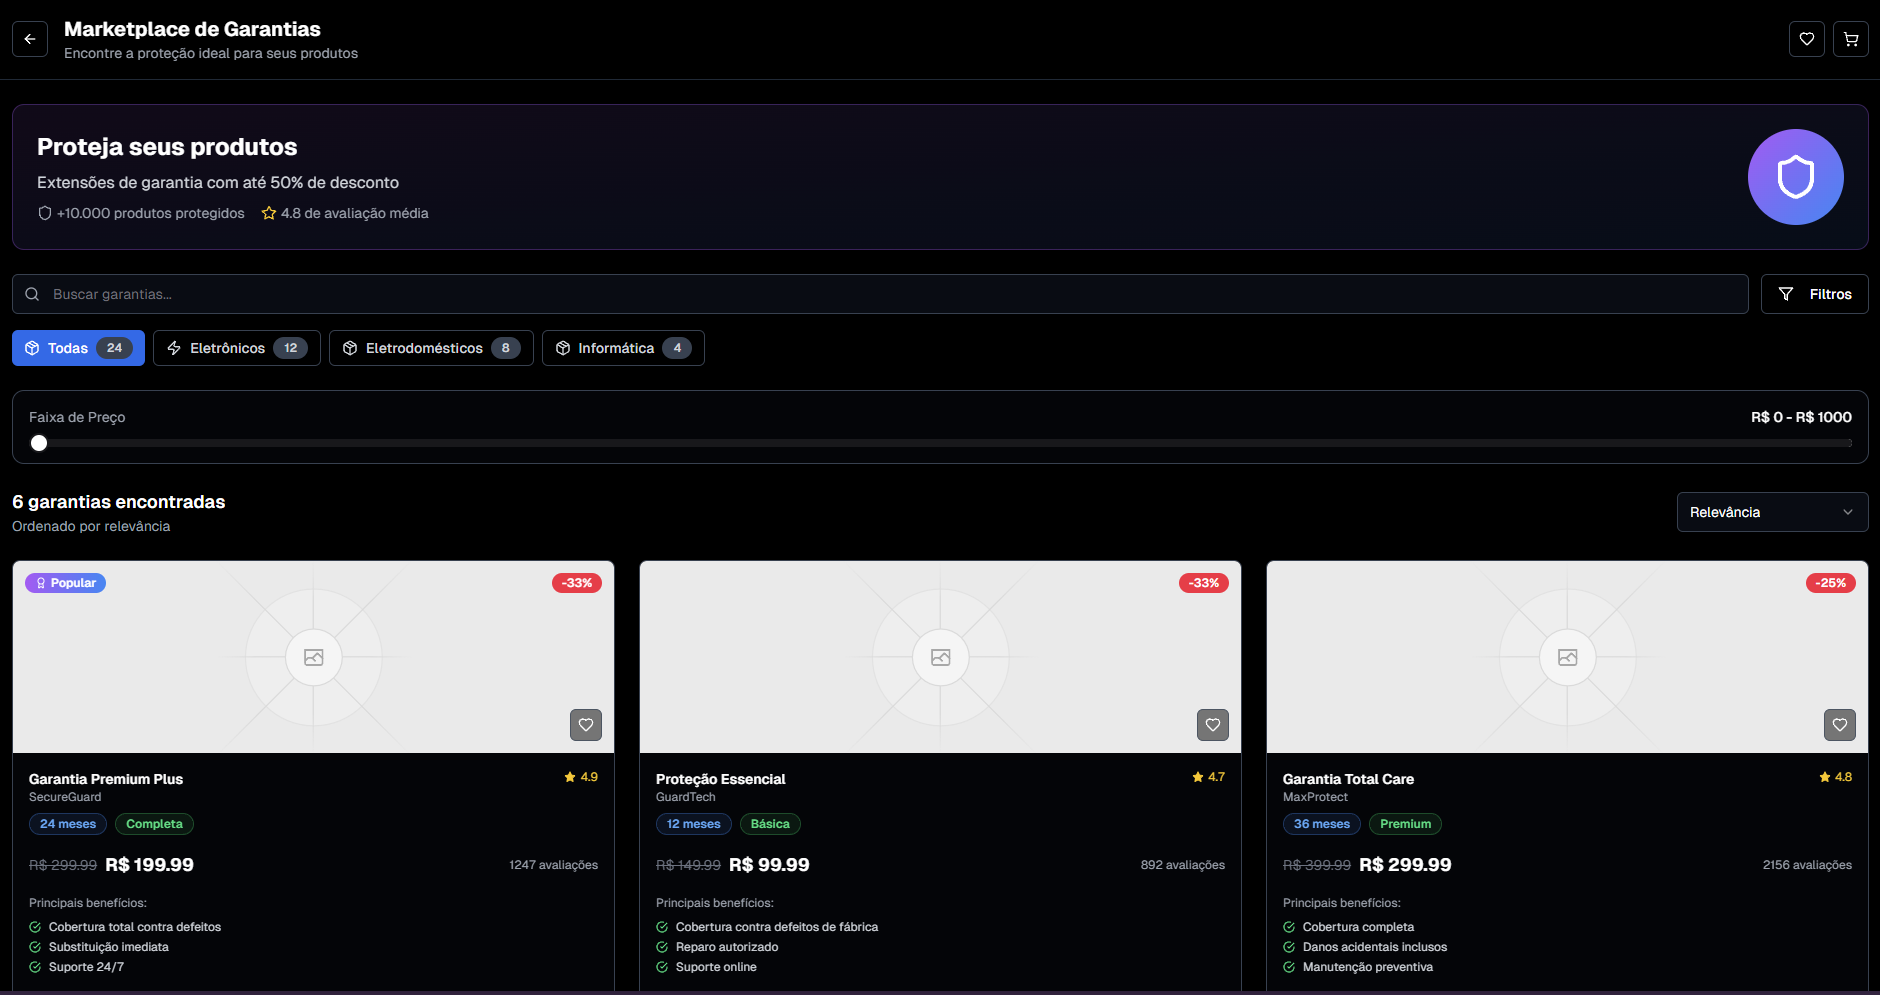Image resolution: width=1880 pixels, height=995 pixels.
Task: Open the Garantia Total Care title
Action: (1348, 779)
